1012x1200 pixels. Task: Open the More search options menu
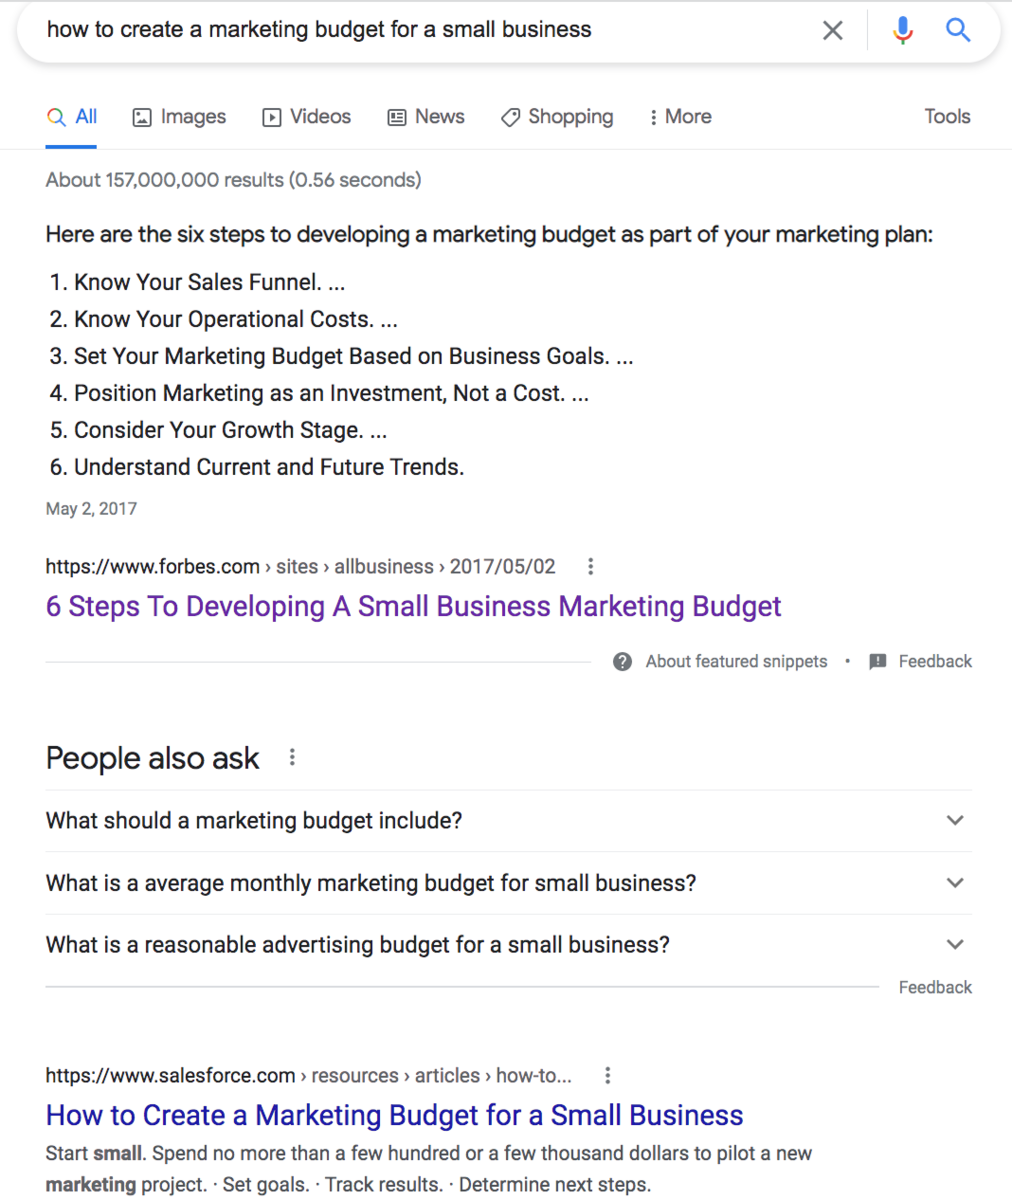(680, 117)
